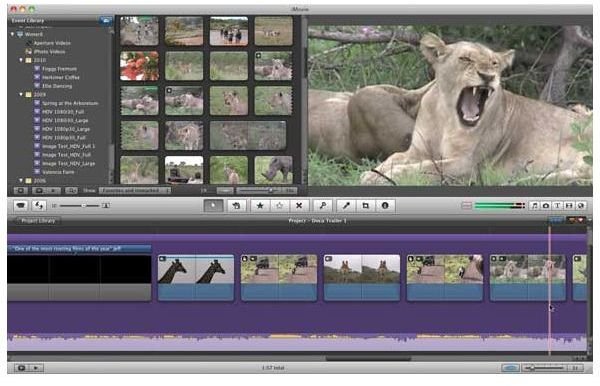Collapse the 2010 events folder

pyautogui.click(x=21, y=60)
